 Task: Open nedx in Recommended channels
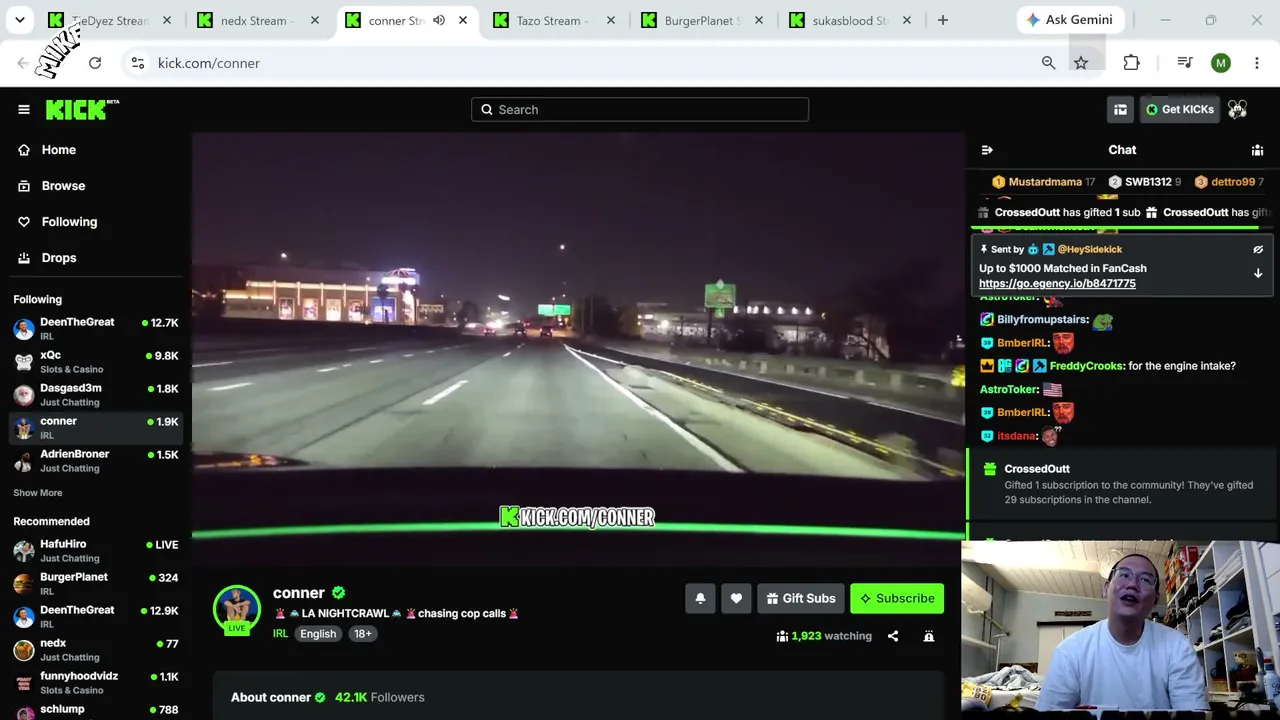pyautogui.click(x=96, y=650)
